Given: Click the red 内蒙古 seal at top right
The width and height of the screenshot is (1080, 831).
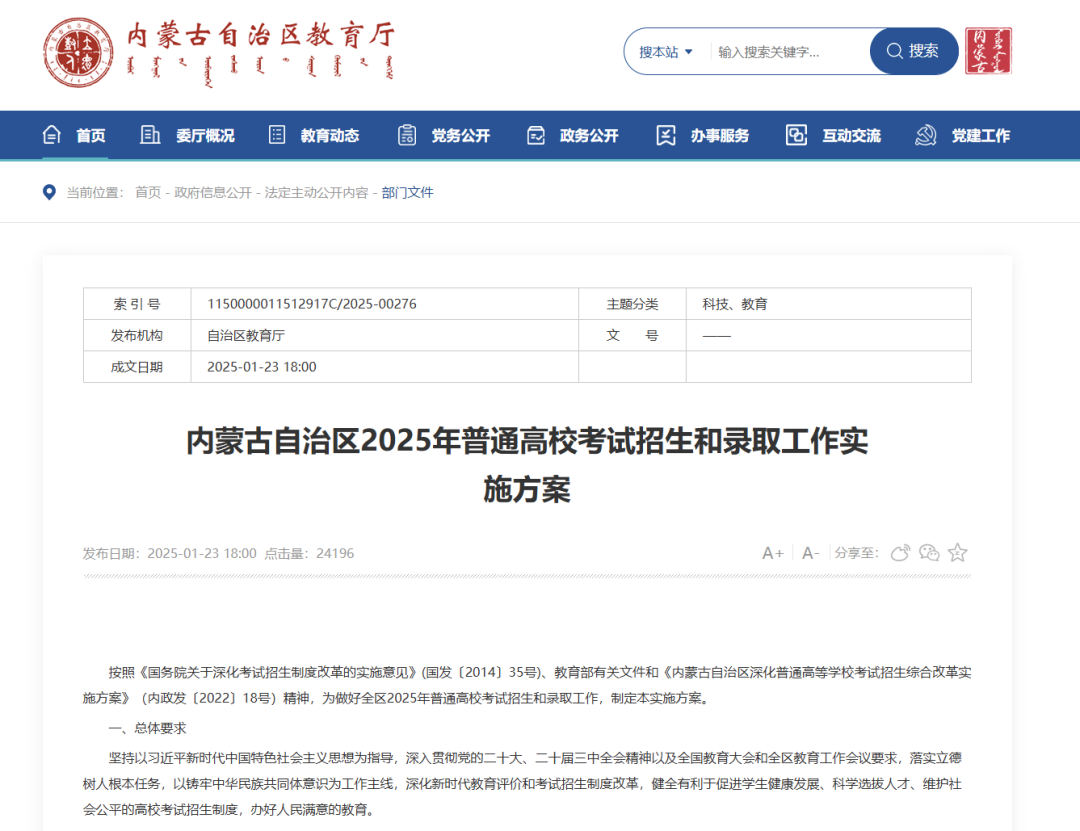Looking at the screenshot, I should [988, 49].
